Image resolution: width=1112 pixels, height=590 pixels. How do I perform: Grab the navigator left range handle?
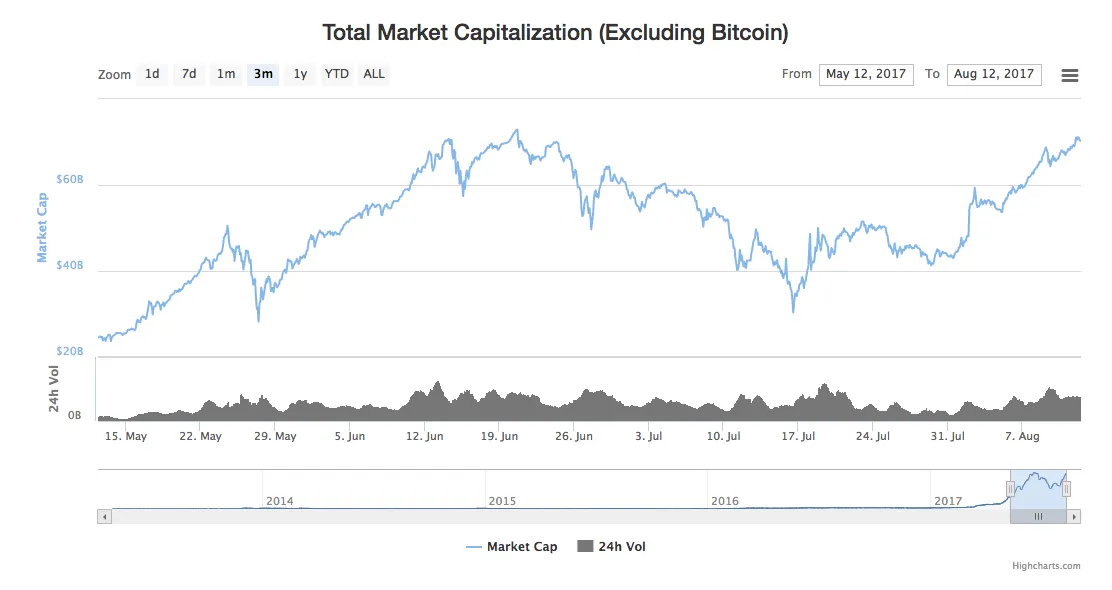(1011, 489)
